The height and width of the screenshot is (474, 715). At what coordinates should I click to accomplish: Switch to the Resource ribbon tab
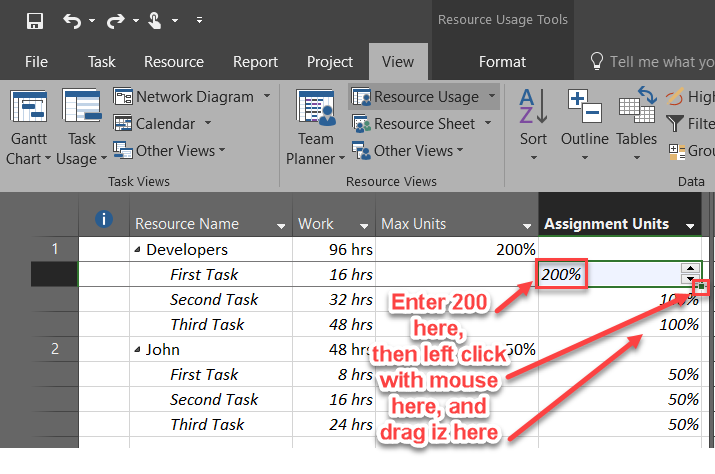174,62
